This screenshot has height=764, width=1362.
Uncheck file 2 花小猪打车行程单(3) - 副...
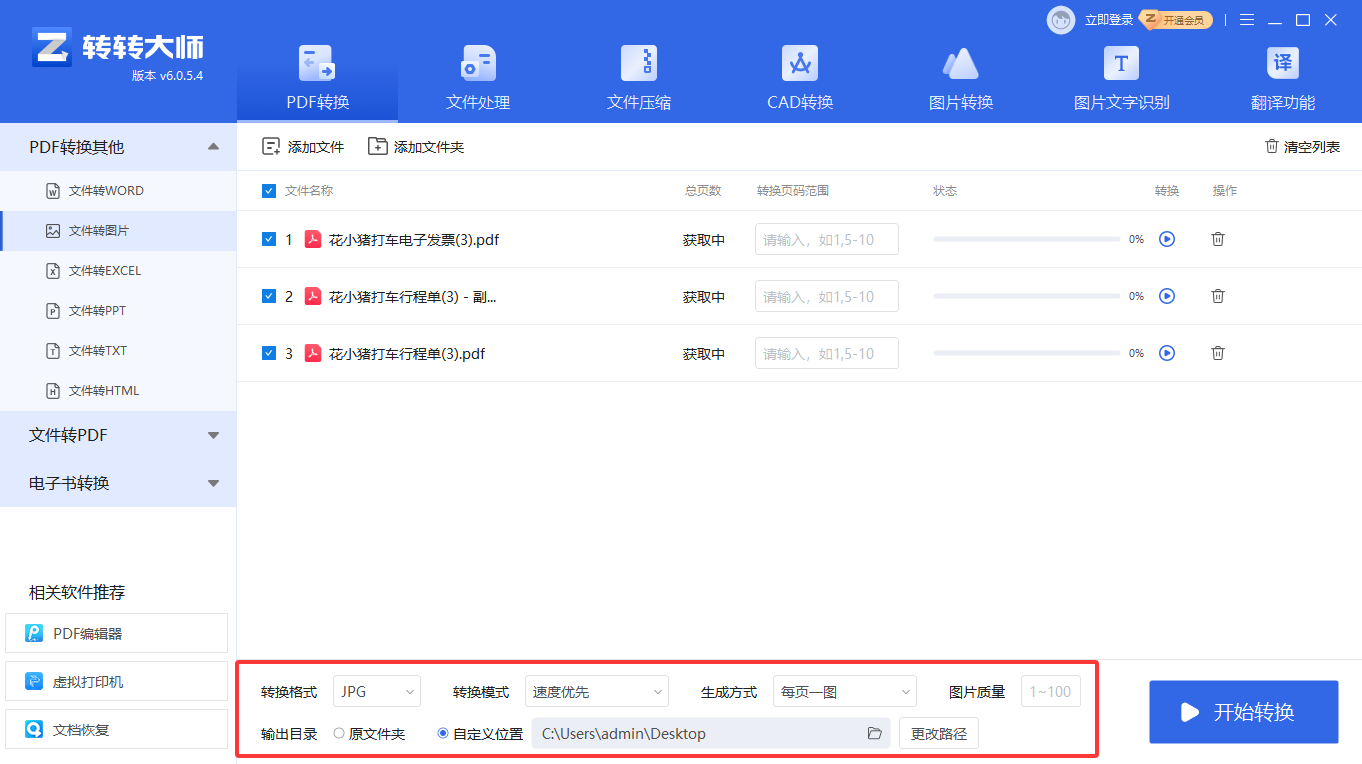click(268, 296)
